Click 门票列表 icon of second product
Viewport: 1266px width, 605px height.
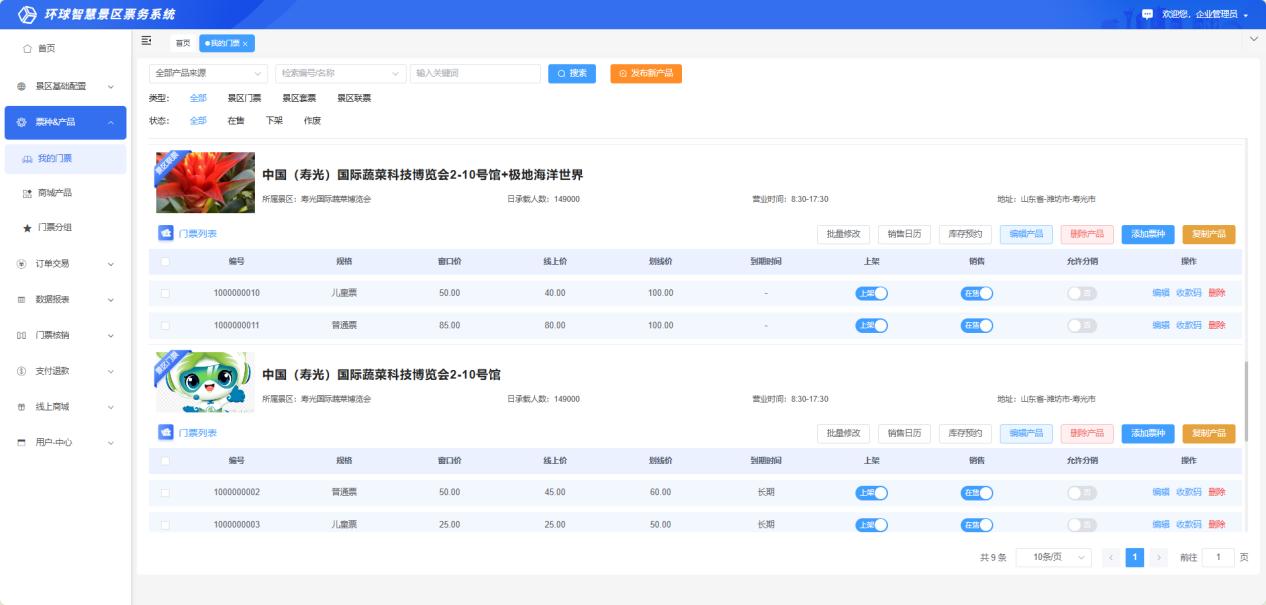tap(166, 433)
